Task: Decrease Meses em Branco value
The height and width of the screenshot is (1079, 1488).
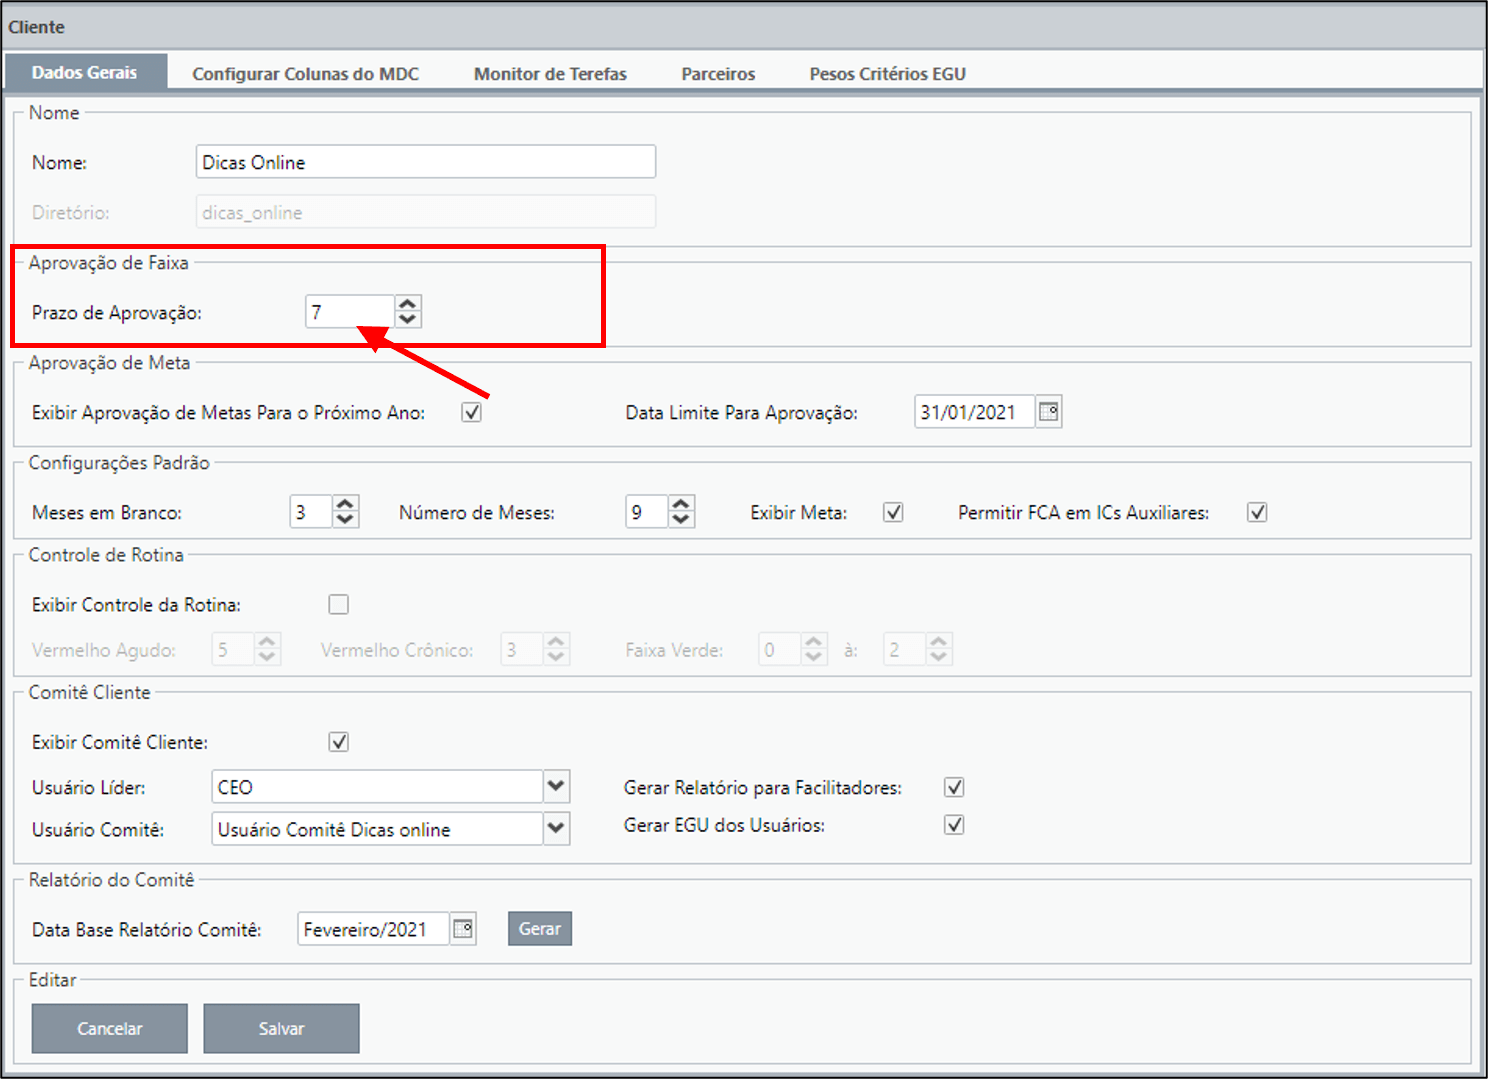Action: pos(345,519)
